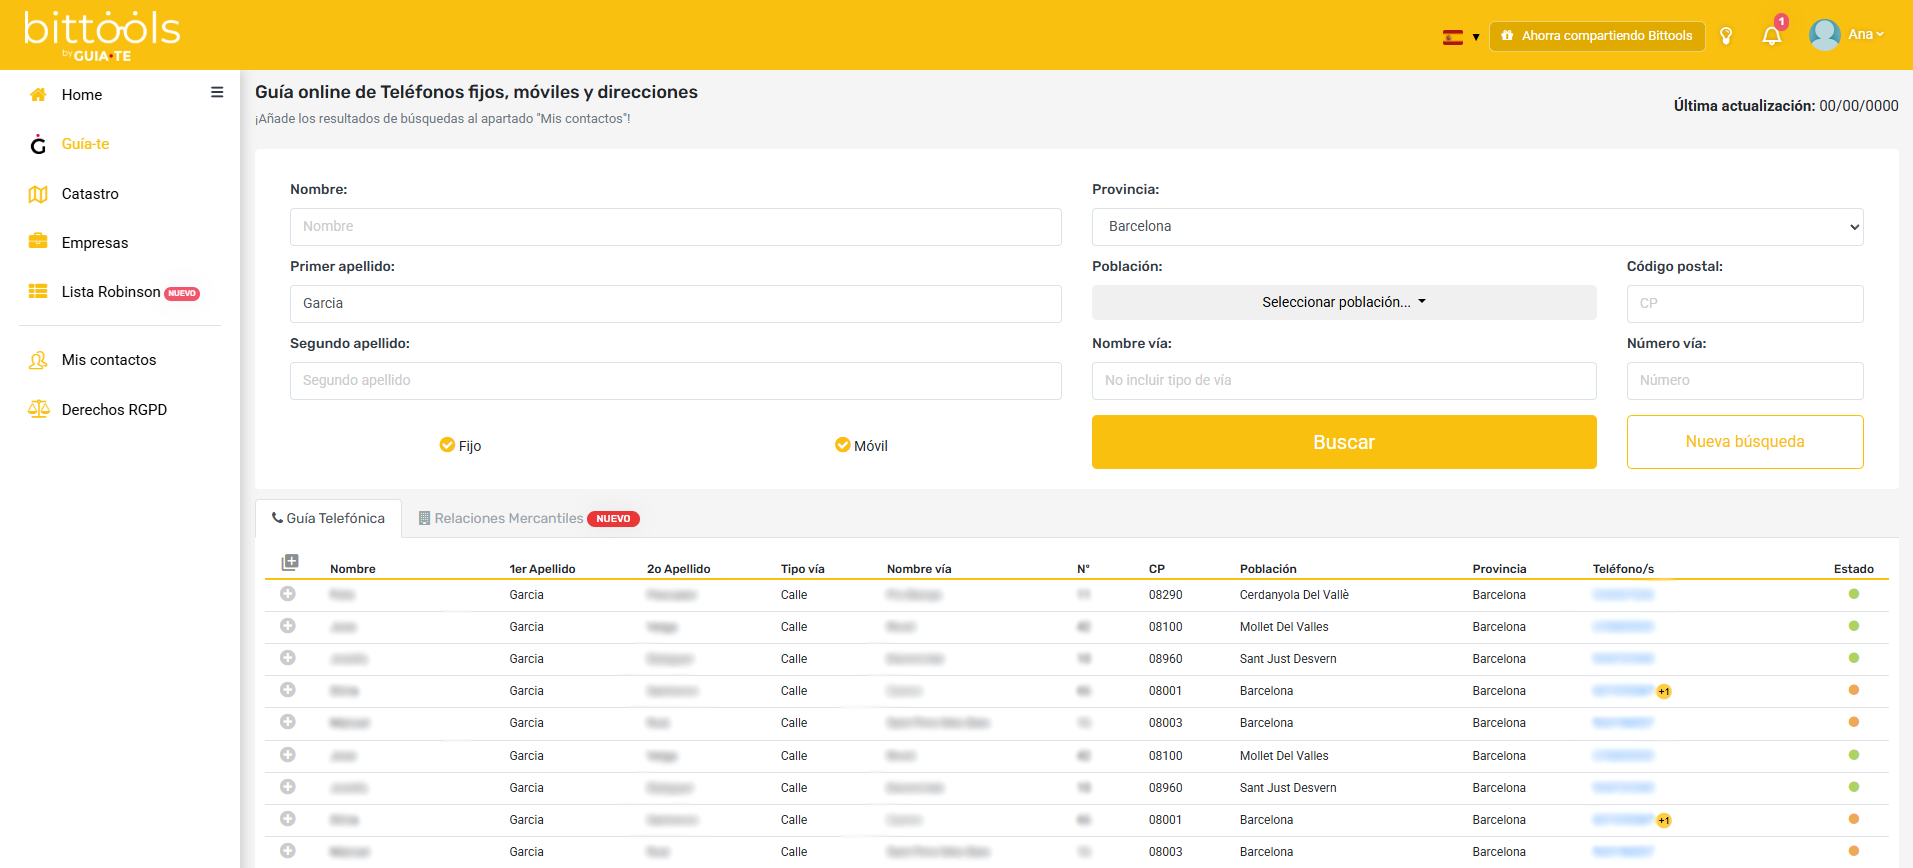Focus the Primer apellido field containing Garcia
1913x868 pixels.
click(x=676, y=304)
